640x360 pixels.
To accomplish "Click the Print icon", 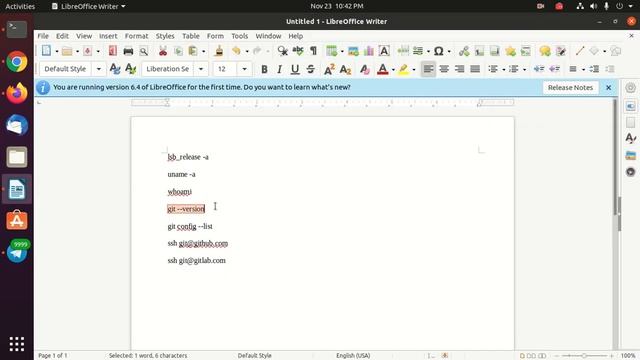I will (x=128, y=51).
